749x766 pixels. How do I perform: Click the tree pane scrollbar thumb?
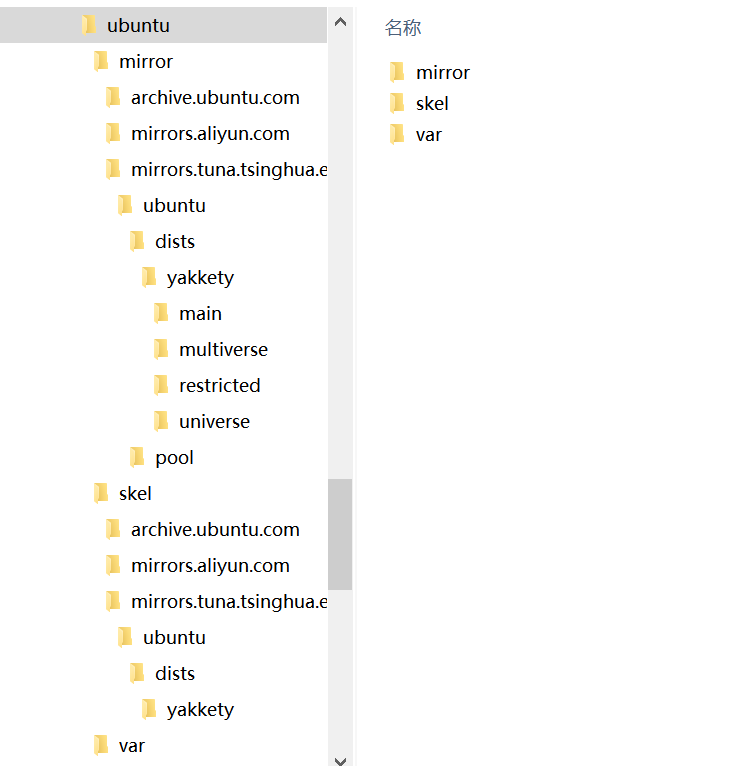click(340, 534)
